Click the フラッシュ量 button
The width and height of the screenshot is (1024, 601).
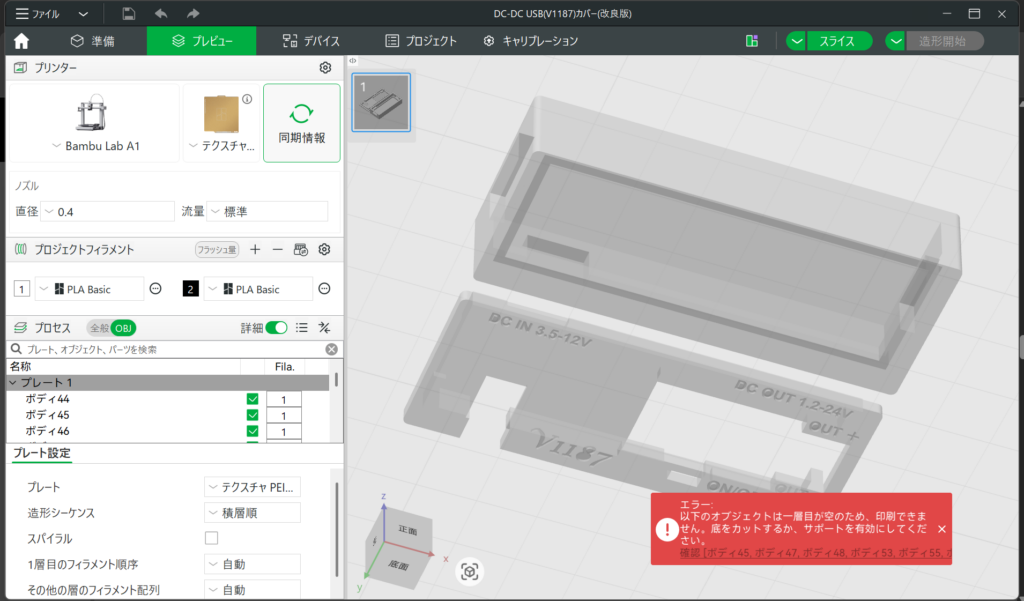tap(216, 249)
